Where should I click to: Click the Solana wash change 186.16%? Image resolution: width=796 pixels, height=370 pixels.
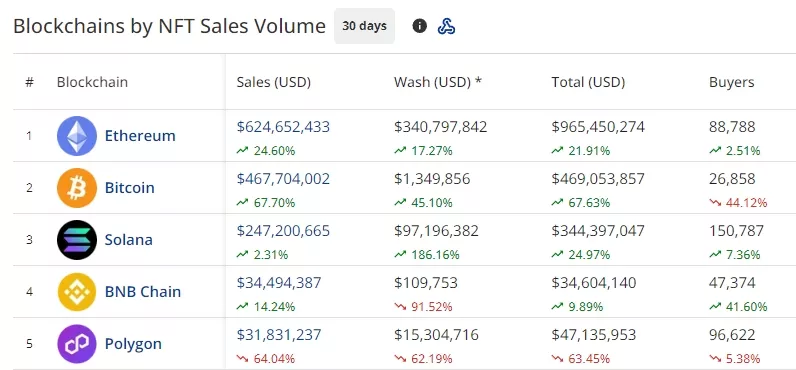(x=427, y=255)
